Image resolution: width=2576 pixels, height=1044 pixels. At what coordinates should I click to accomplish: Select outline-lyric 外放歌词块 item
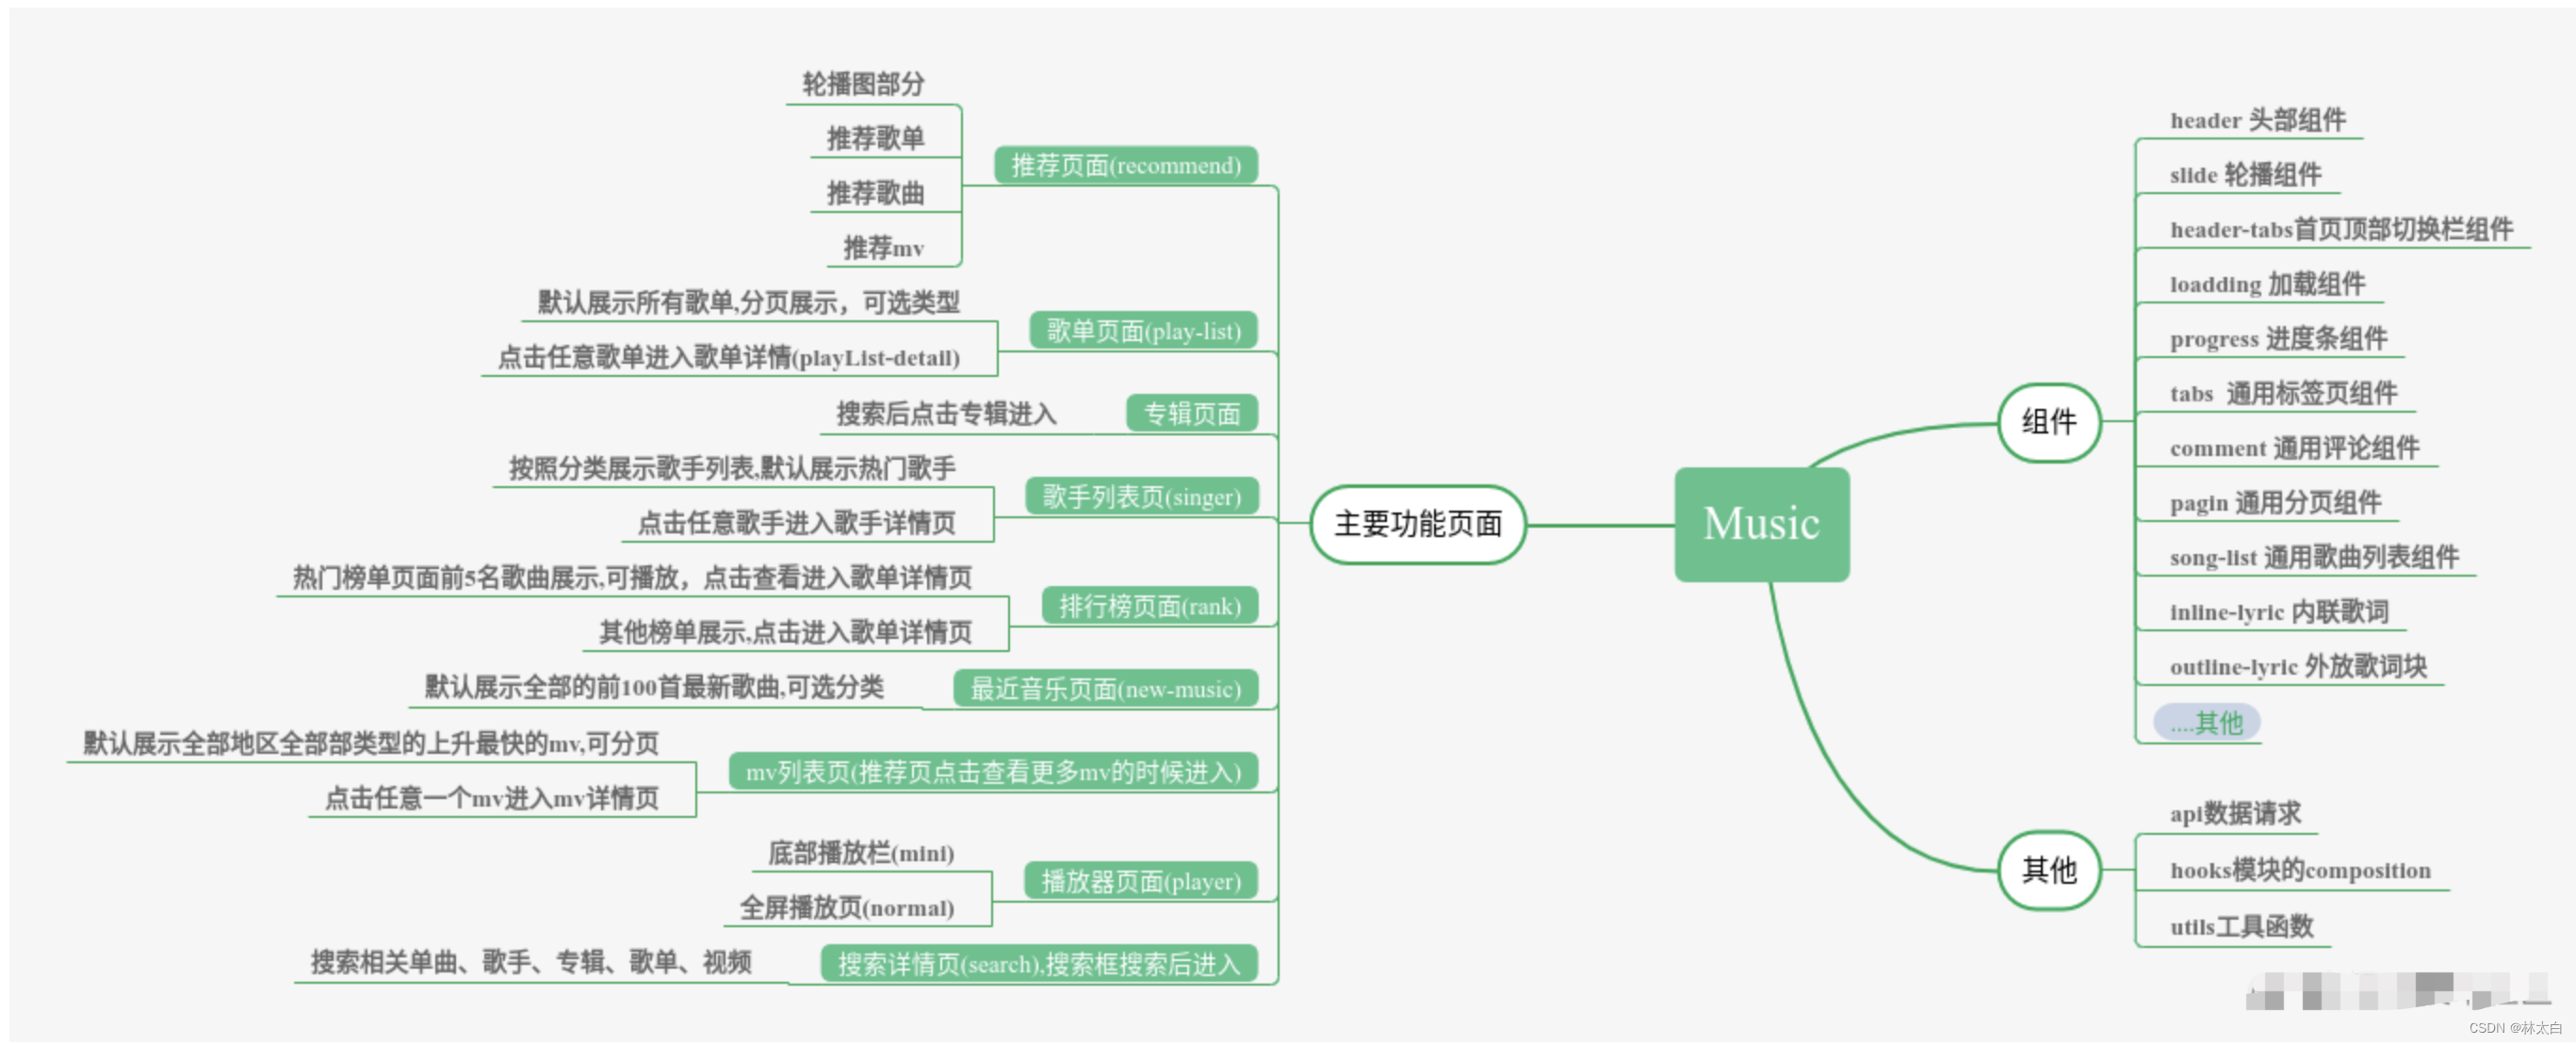tap(2298, 667)
